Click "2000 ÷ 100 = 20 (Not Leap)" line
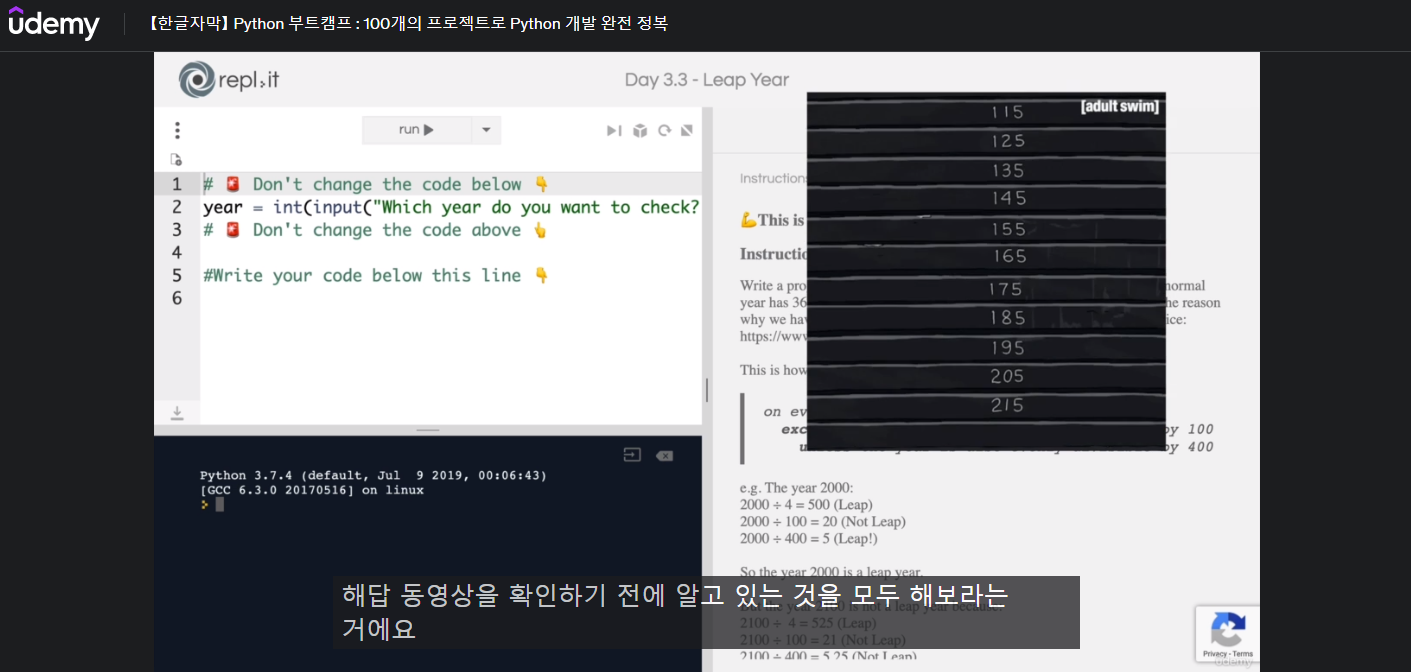1411x672 pixels. click(x=823, y=521)
